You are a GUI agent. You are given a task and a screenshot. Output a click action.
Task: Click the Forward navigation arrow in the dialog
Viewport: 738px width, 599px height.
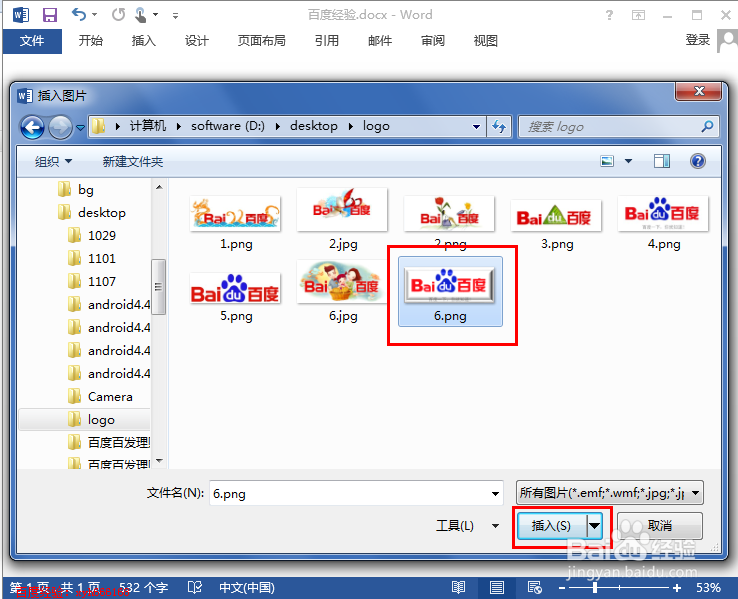click(x=60, y=127)
